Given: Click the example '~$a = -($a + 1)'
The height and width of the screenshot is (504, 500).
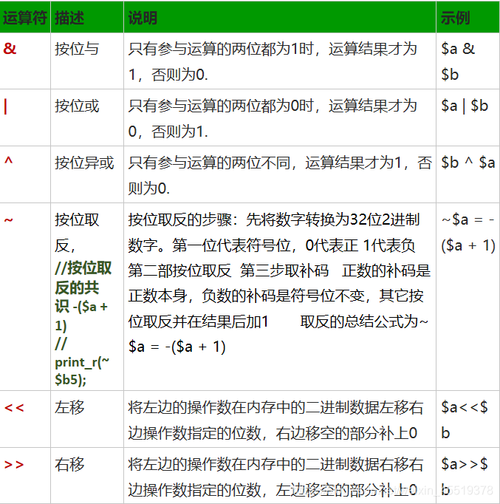Looking at the screenshot, I should click(x=468, y=233).
